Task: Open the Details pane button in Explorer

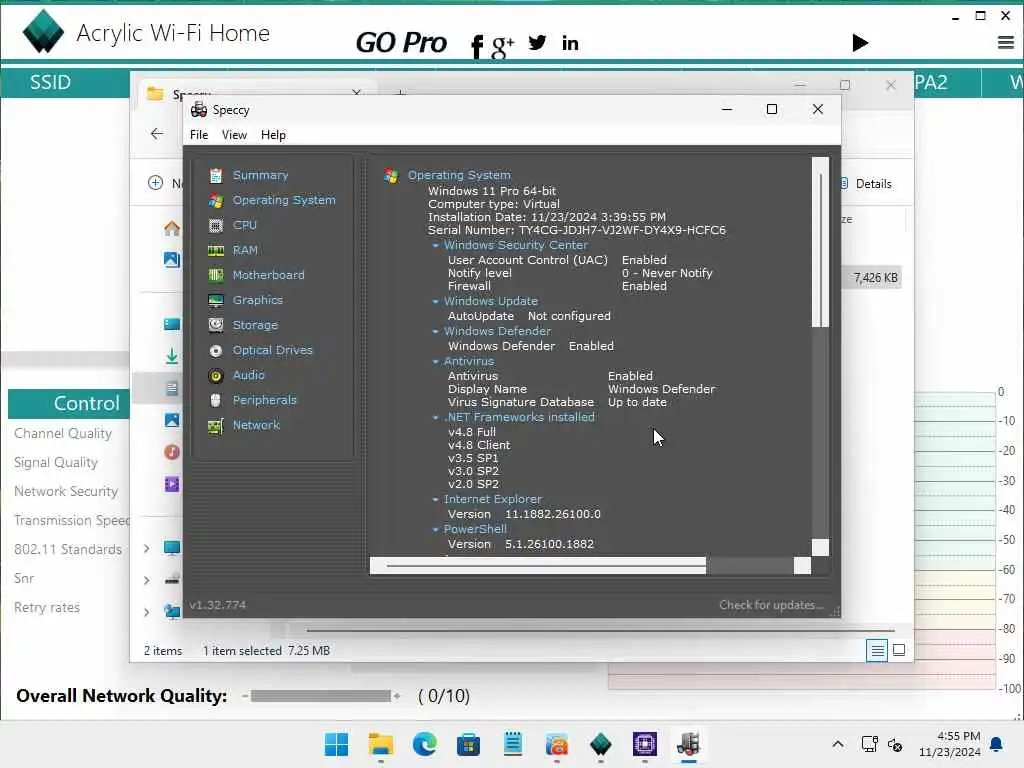Action: (x=866, y=184)
